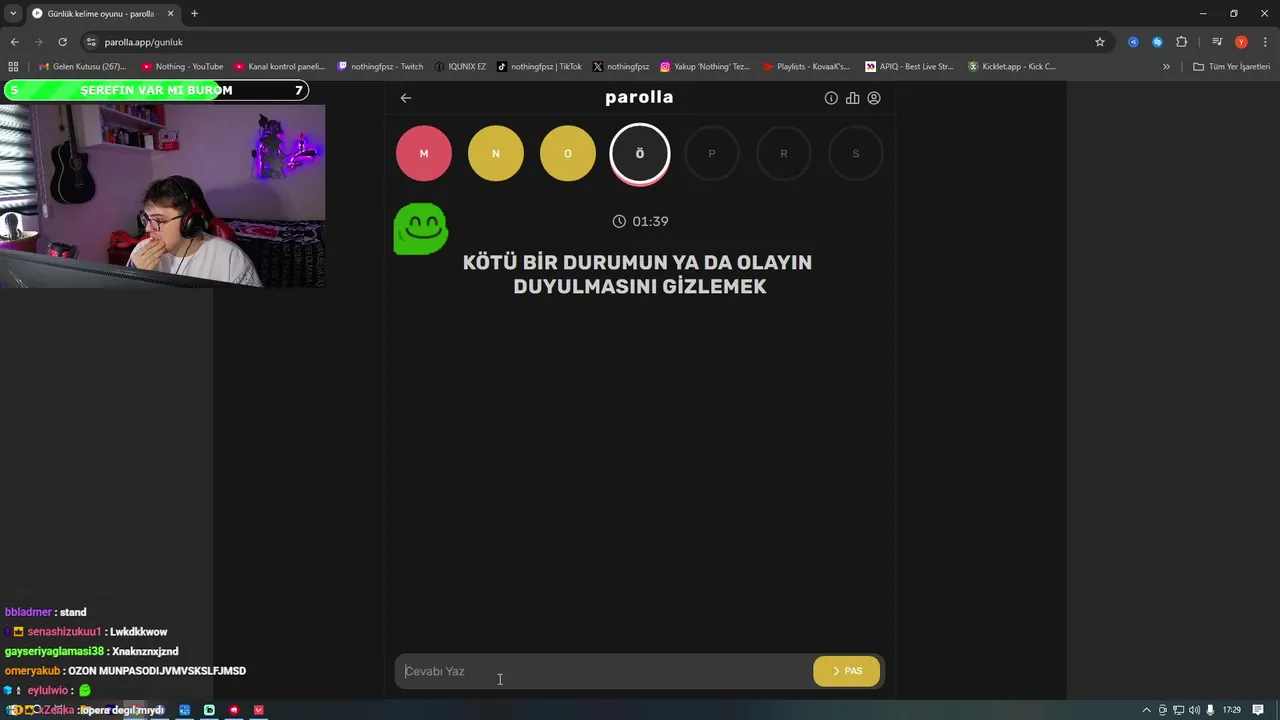Click the 01:39 countdown timer
This screenshot has height=720, width=1280.
coord(640,221)
